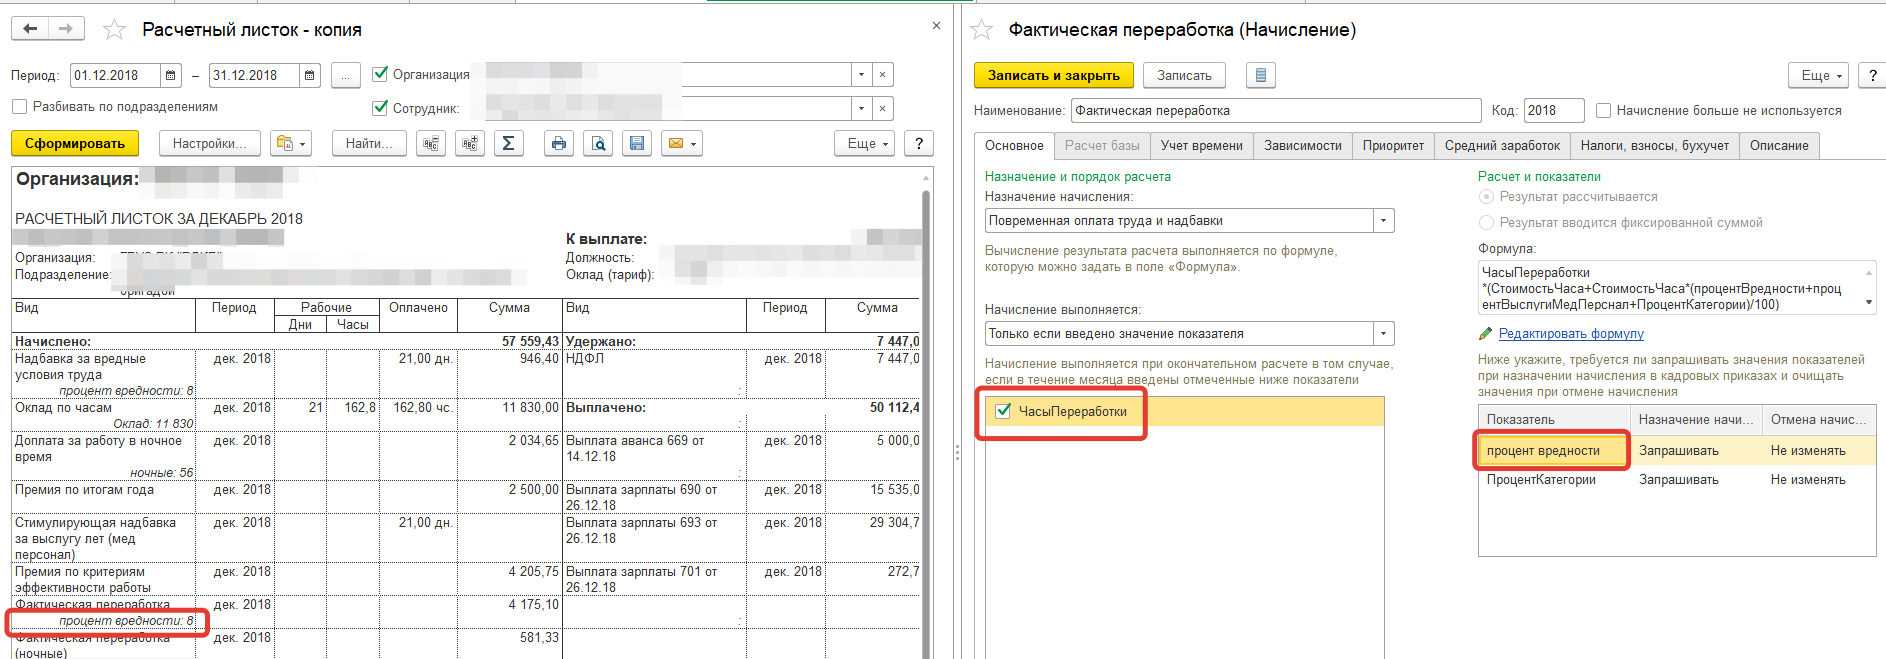Click the НДФЛ row in payslip
Screen dimensions: 1886x659
point(741,374)
